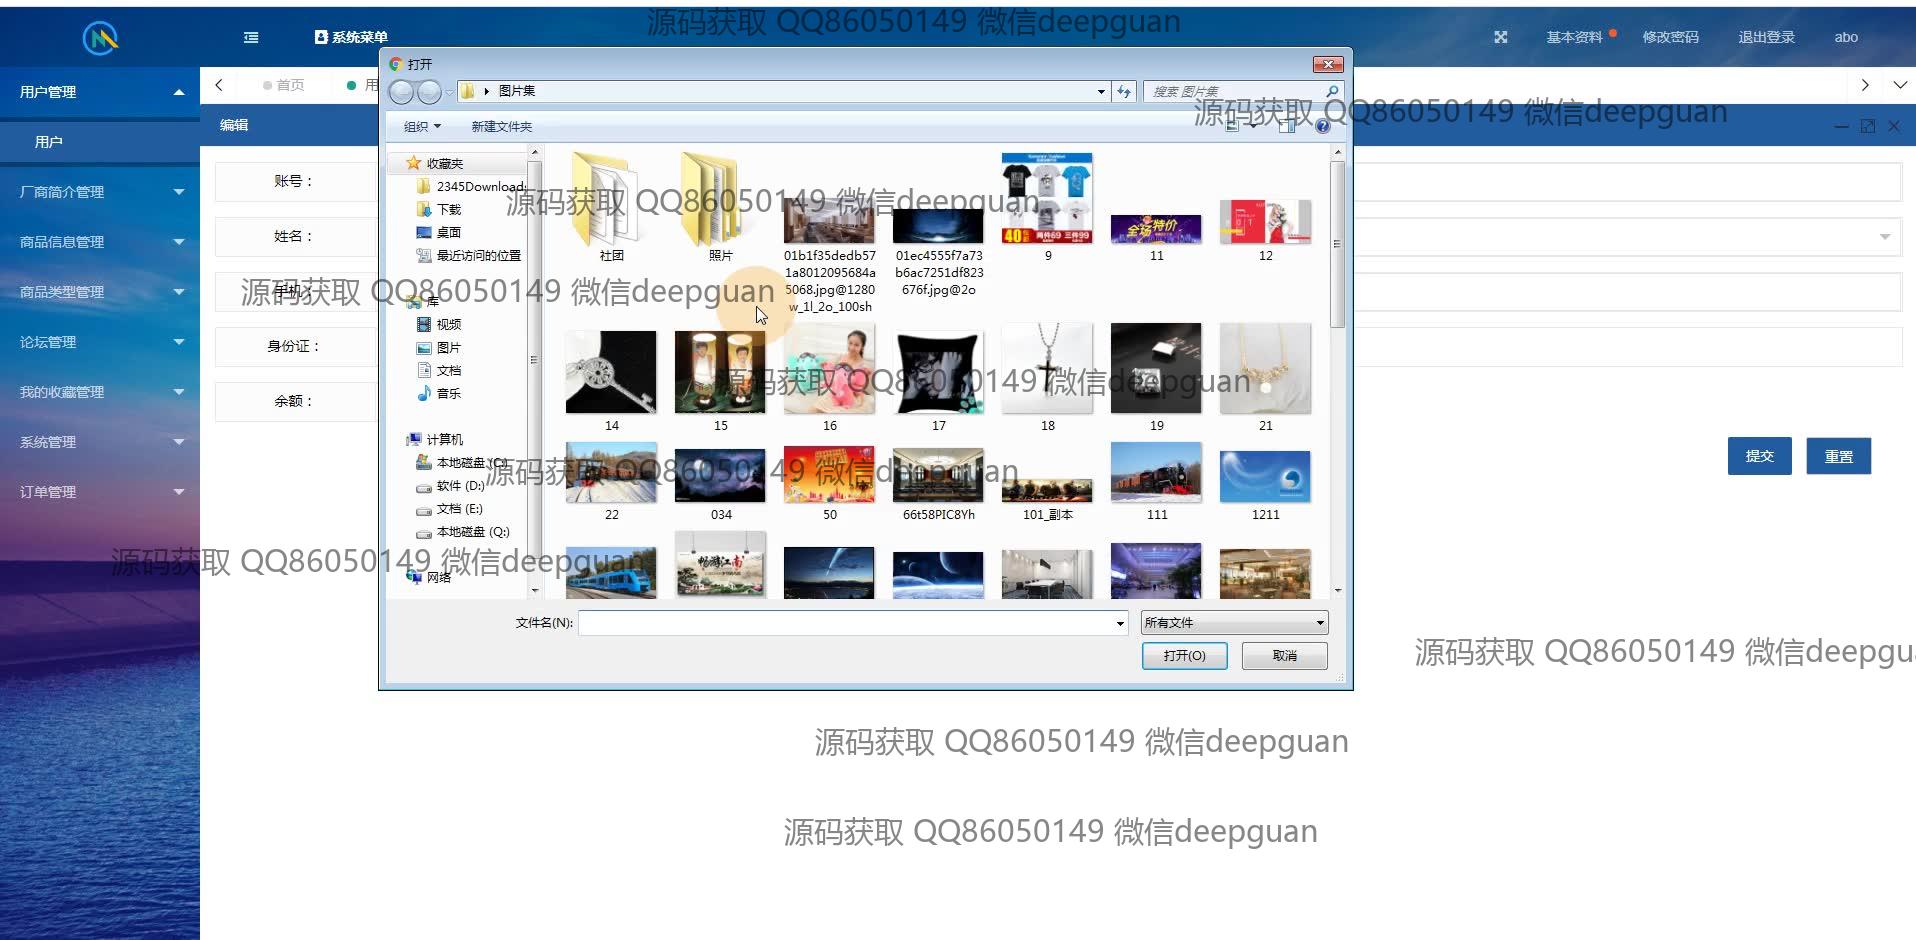The width and height of the screenshot is (1916, 940).
Task: Select 桌面 in the favorites list
Action: click(x=448, y=232)
